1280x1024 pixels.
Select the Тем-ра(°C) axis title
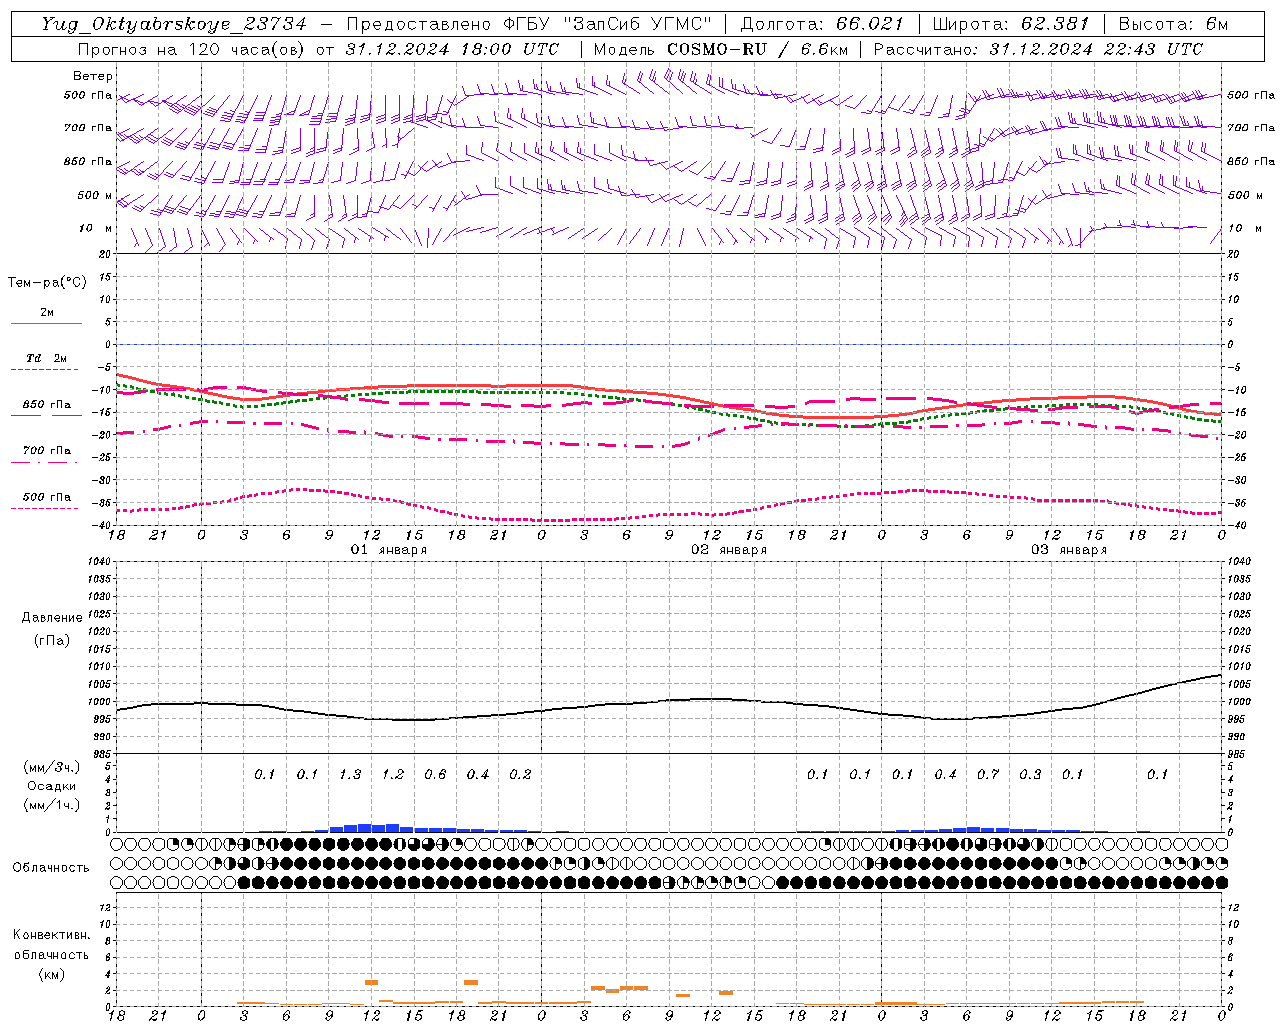coord(47,283)
